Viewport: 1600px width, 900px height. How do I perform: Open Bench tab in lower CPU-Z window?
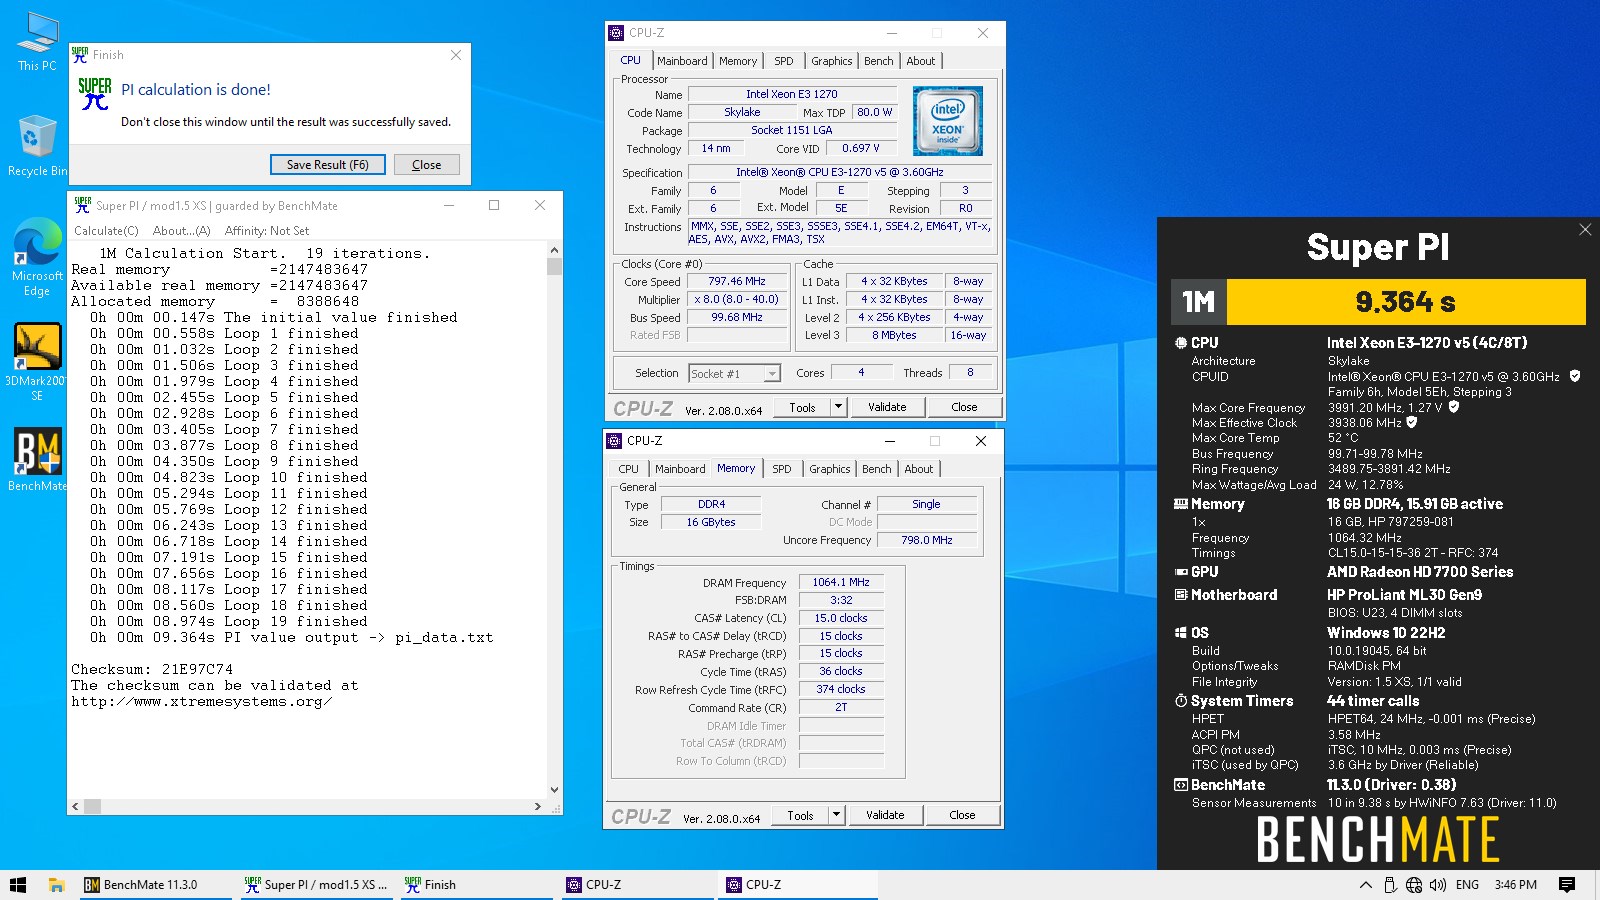[877, 469]
